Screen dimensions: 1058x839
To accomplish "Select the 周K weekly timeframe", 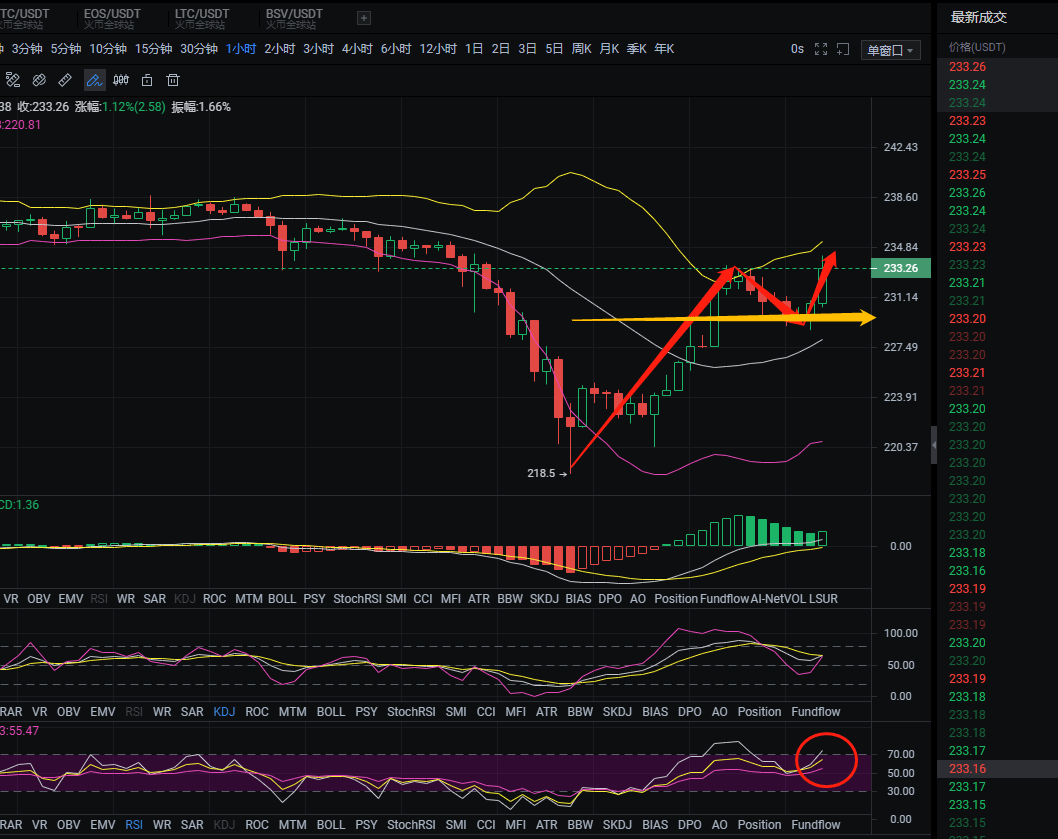I will click(x=581, y=49).
